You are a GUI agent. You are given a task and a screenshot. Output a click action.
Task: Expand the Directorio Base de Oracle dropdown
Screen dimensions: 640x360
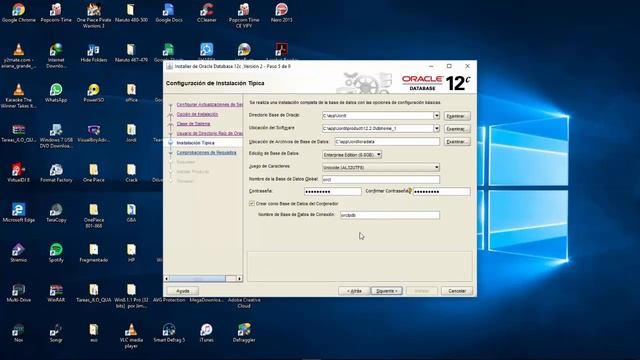tap(436, 116)
